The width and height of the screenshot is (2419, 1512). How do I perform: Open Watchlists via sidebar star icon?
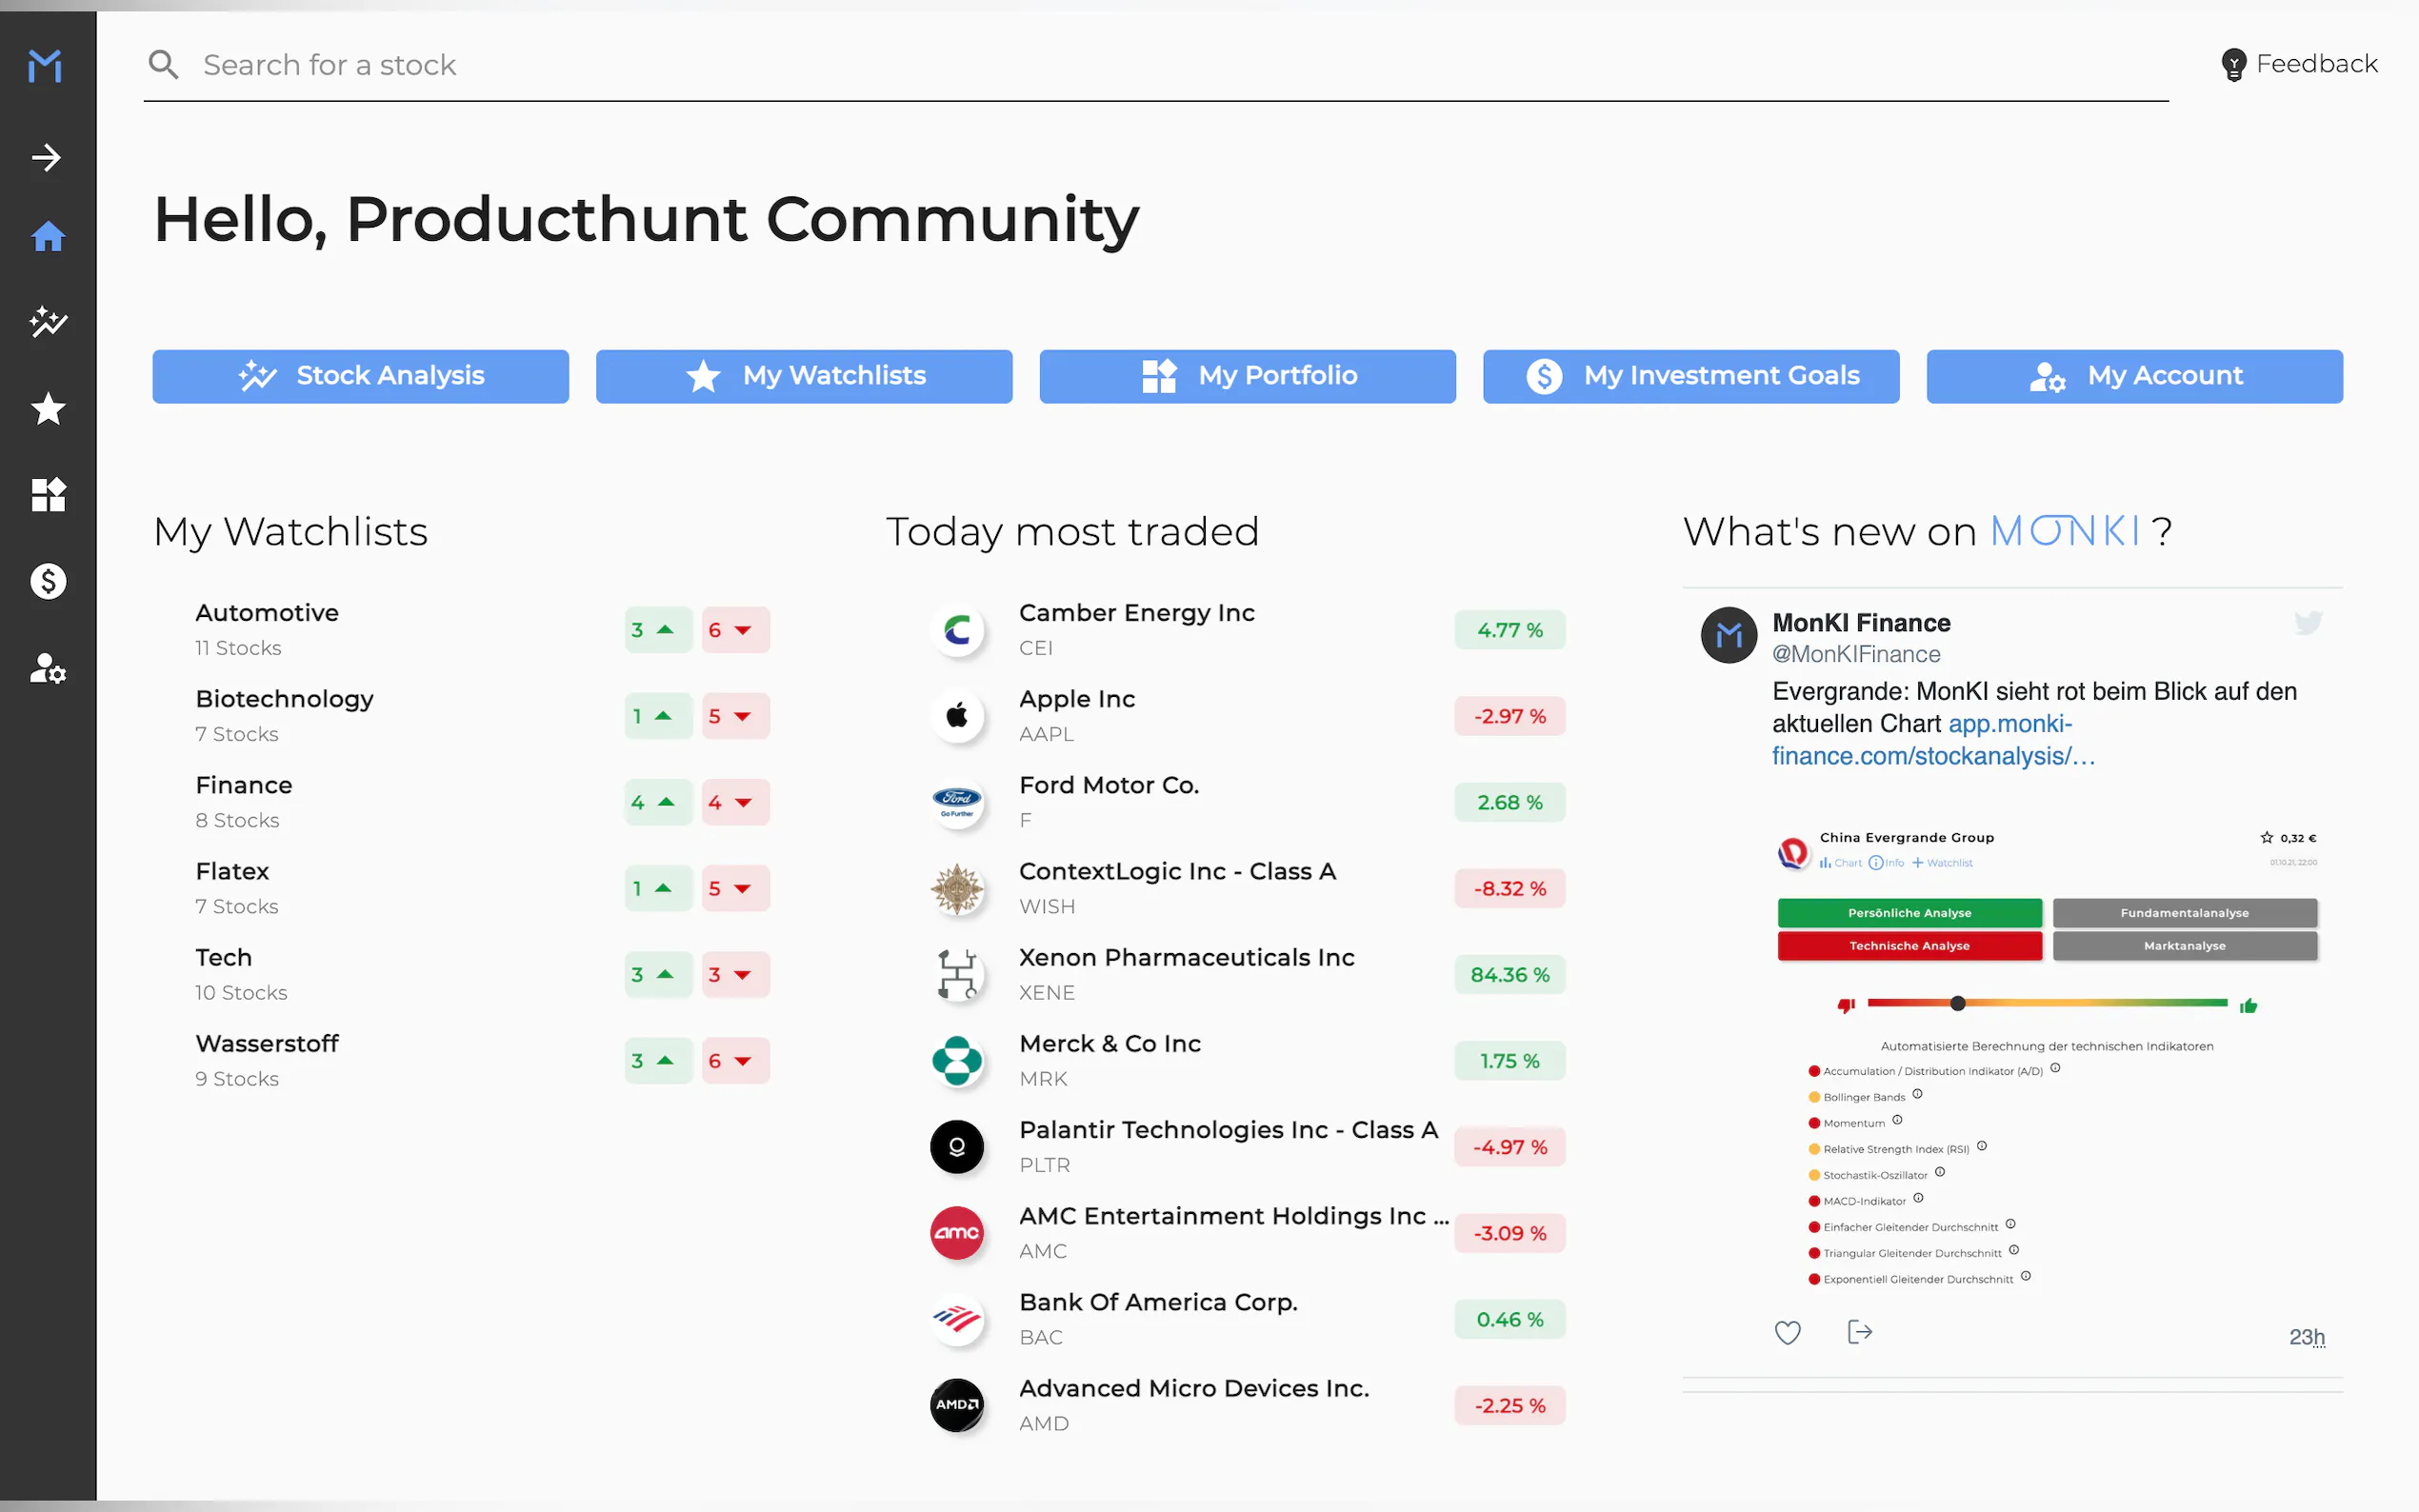(47, 408)
